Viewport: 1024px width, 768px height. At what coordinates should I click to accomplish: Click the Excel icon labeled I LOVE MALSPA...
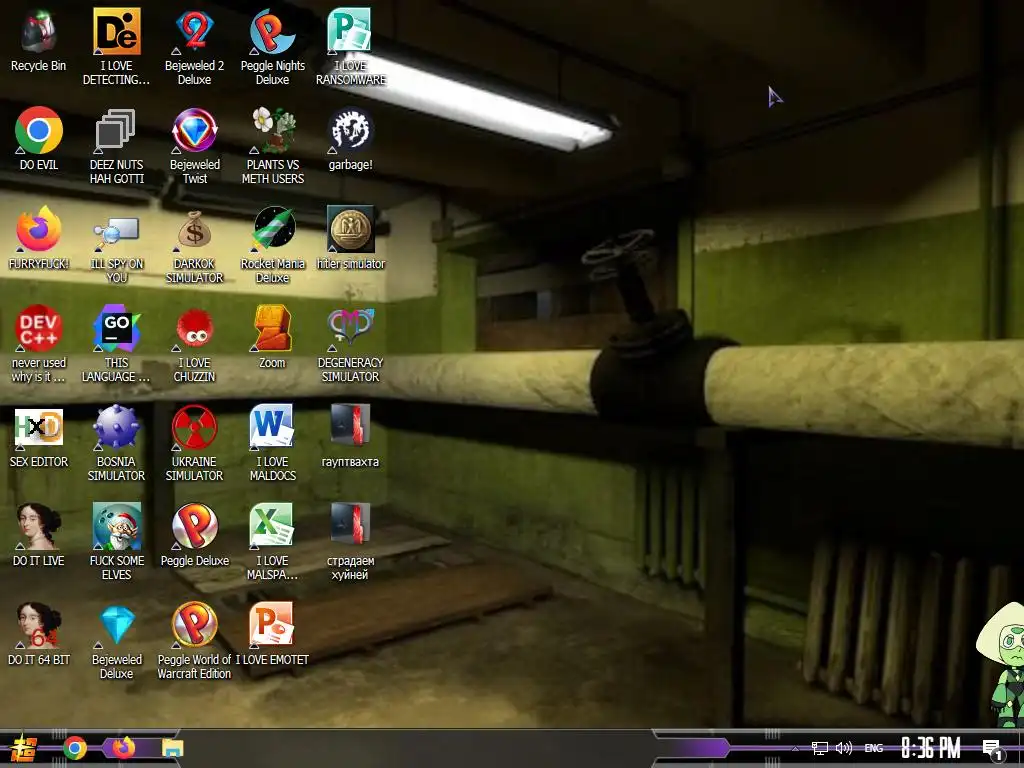pos(272,526)
